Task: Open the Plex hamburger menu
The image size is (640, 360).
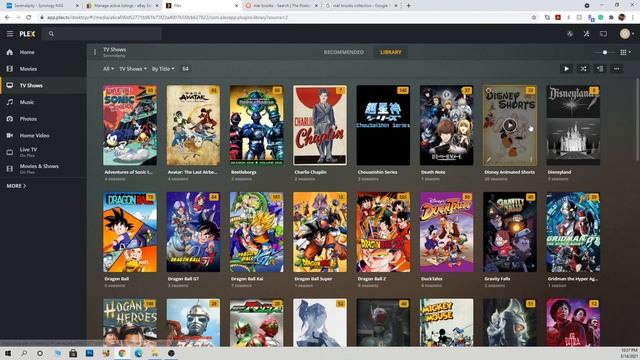Action: (x=10, y=34)
